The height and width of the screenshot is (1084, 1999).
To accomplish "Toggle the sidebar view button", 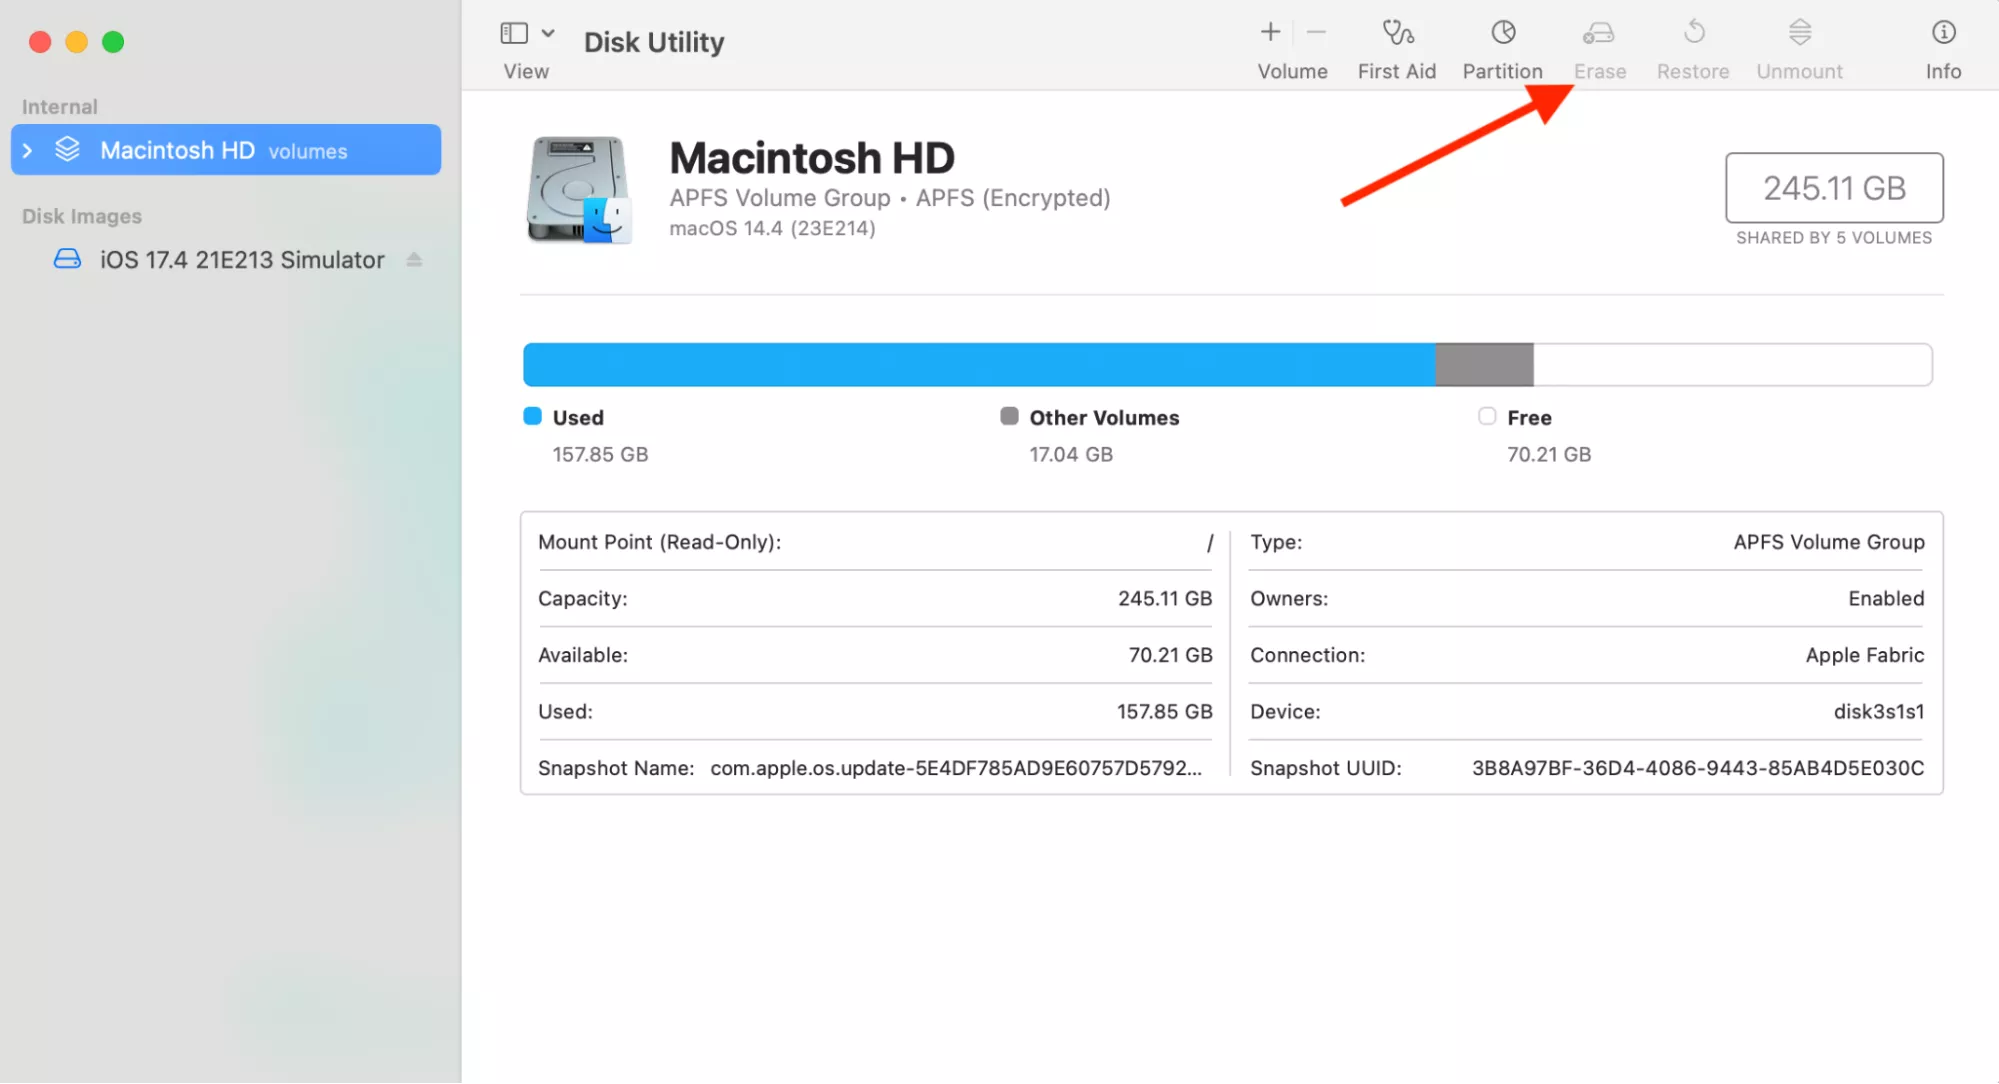I will click(514, 33).
